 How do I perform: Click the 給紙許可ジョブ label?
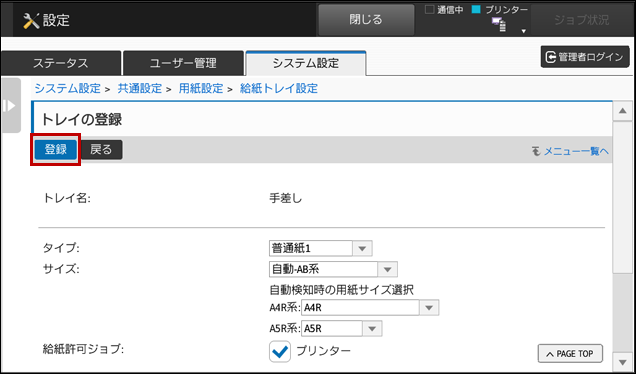83,349
